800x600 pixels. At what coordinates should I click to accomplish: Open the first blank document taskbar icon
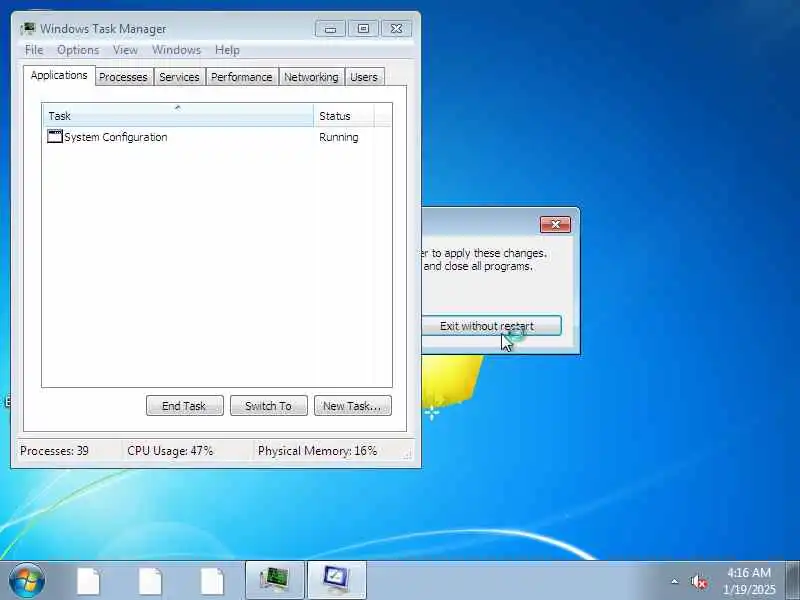(x=88, y=582)
